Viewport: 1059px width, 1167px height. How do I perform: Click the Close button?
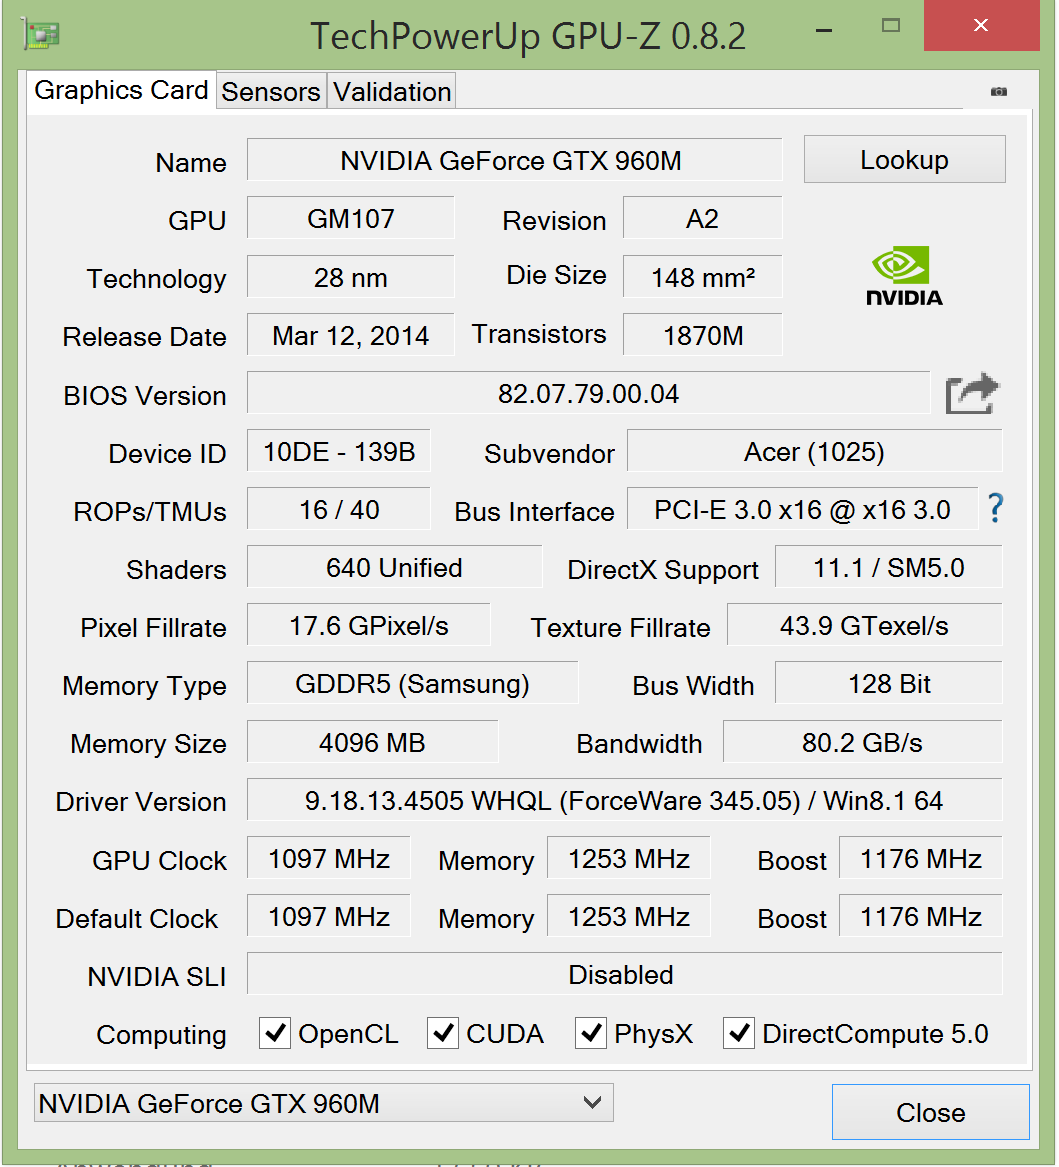[930, 1112]
